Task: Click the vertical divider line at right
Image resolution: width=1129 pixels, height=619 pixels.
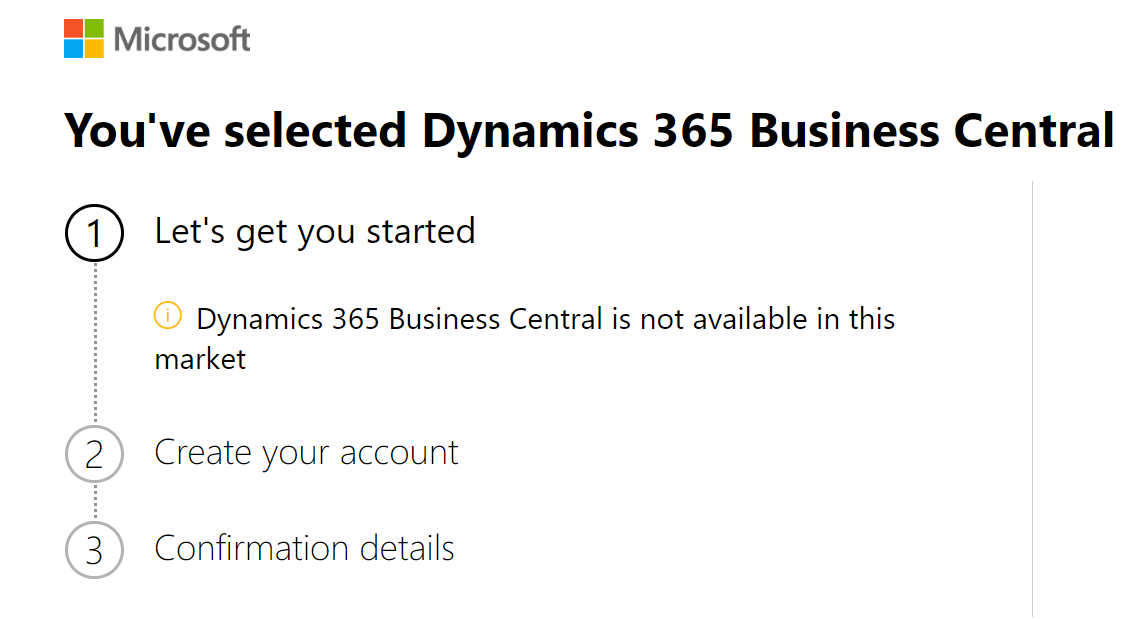Action: [1033, 399]
